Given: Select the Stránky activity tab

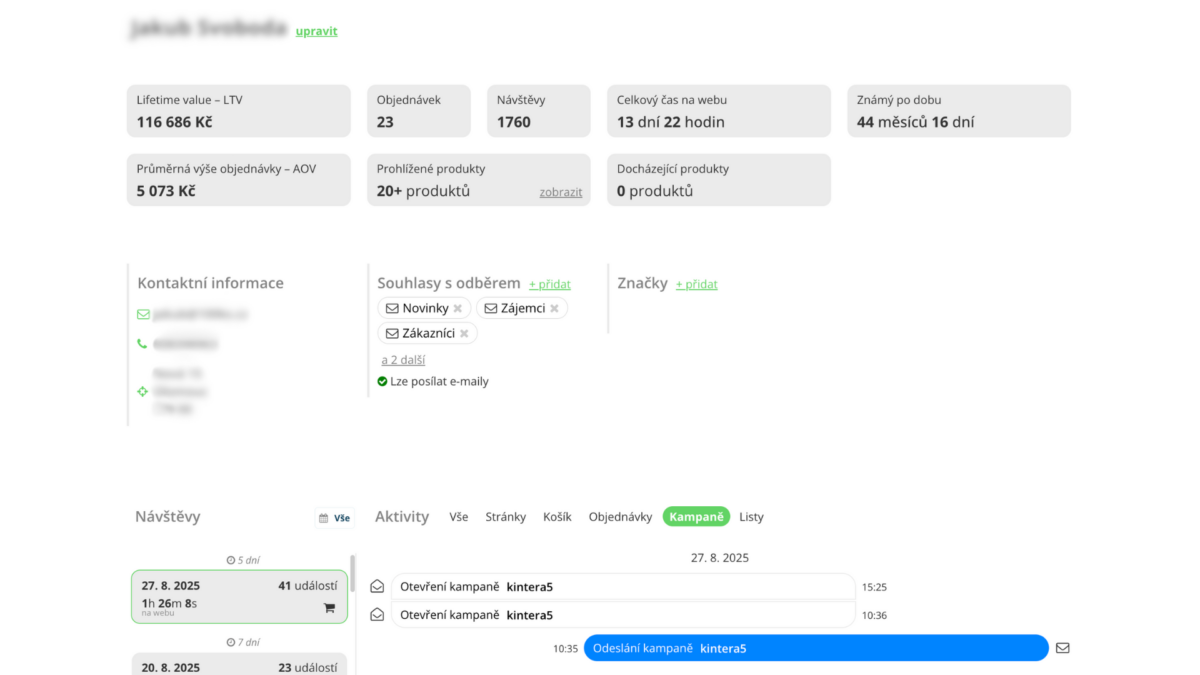Looking at the screenshot, I should pos(505,517).
